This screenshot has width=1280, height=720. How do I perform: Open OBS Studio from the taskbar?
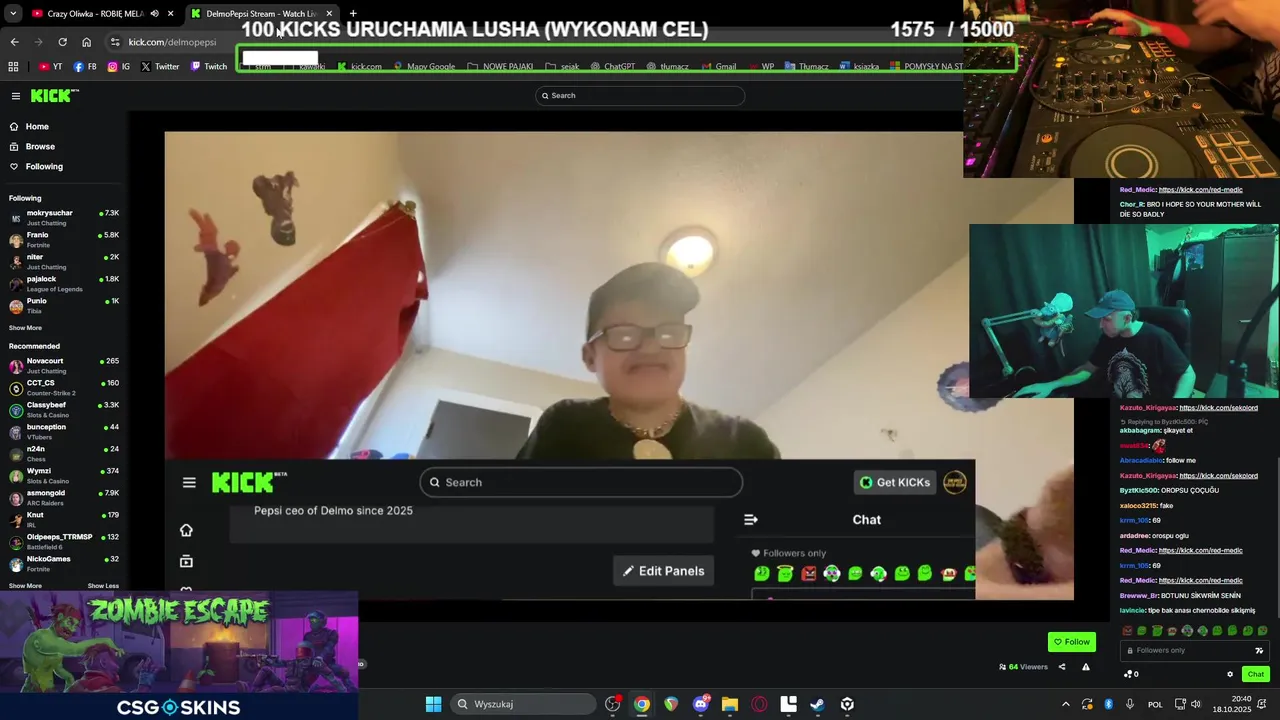tap(613, 704)
